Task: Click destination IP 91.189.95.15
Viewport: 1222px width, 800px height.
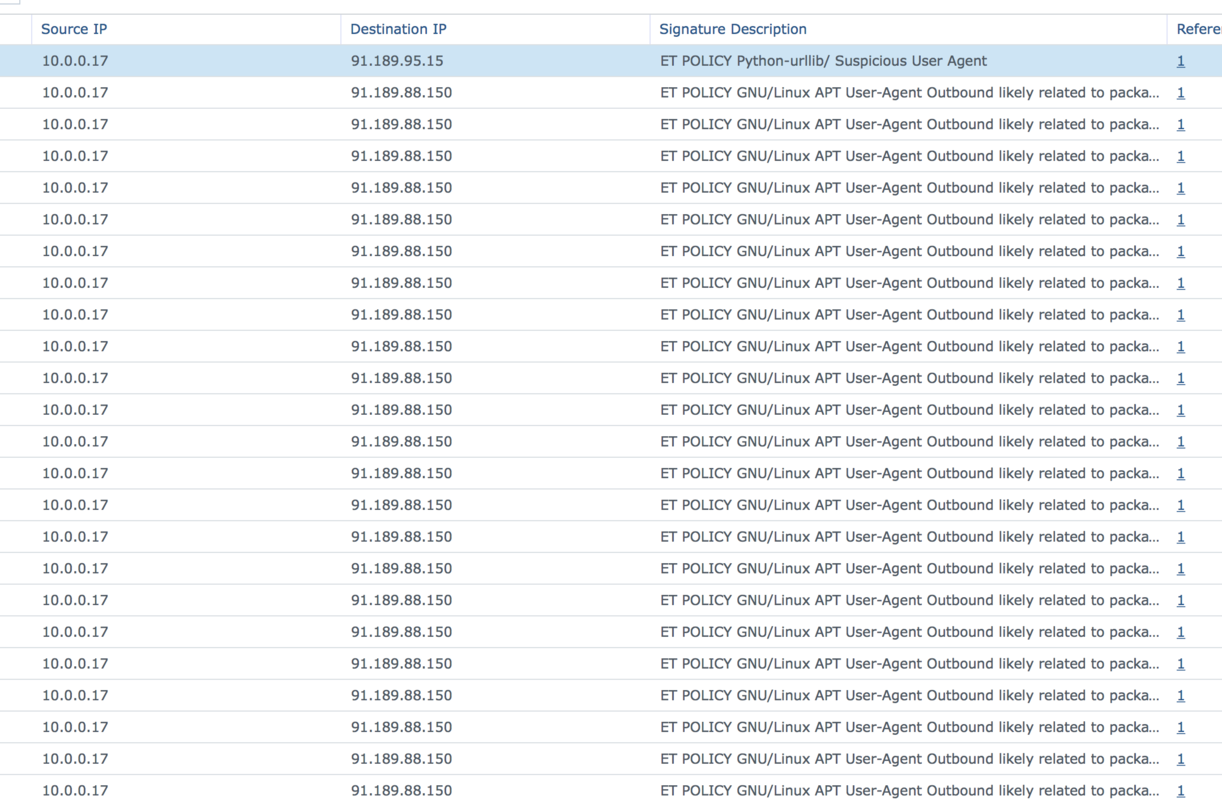Action: (397, 61)
